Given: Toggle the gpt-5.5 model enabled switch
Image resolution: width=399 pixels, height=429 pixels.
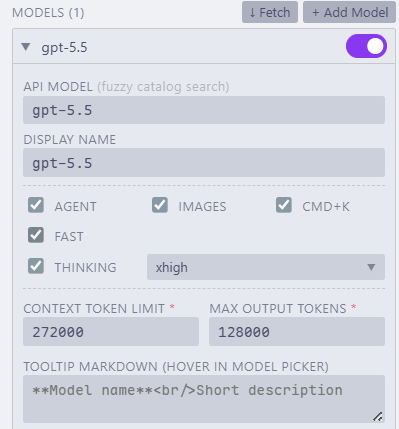Looking at the screenshot, I should (366, 46).
